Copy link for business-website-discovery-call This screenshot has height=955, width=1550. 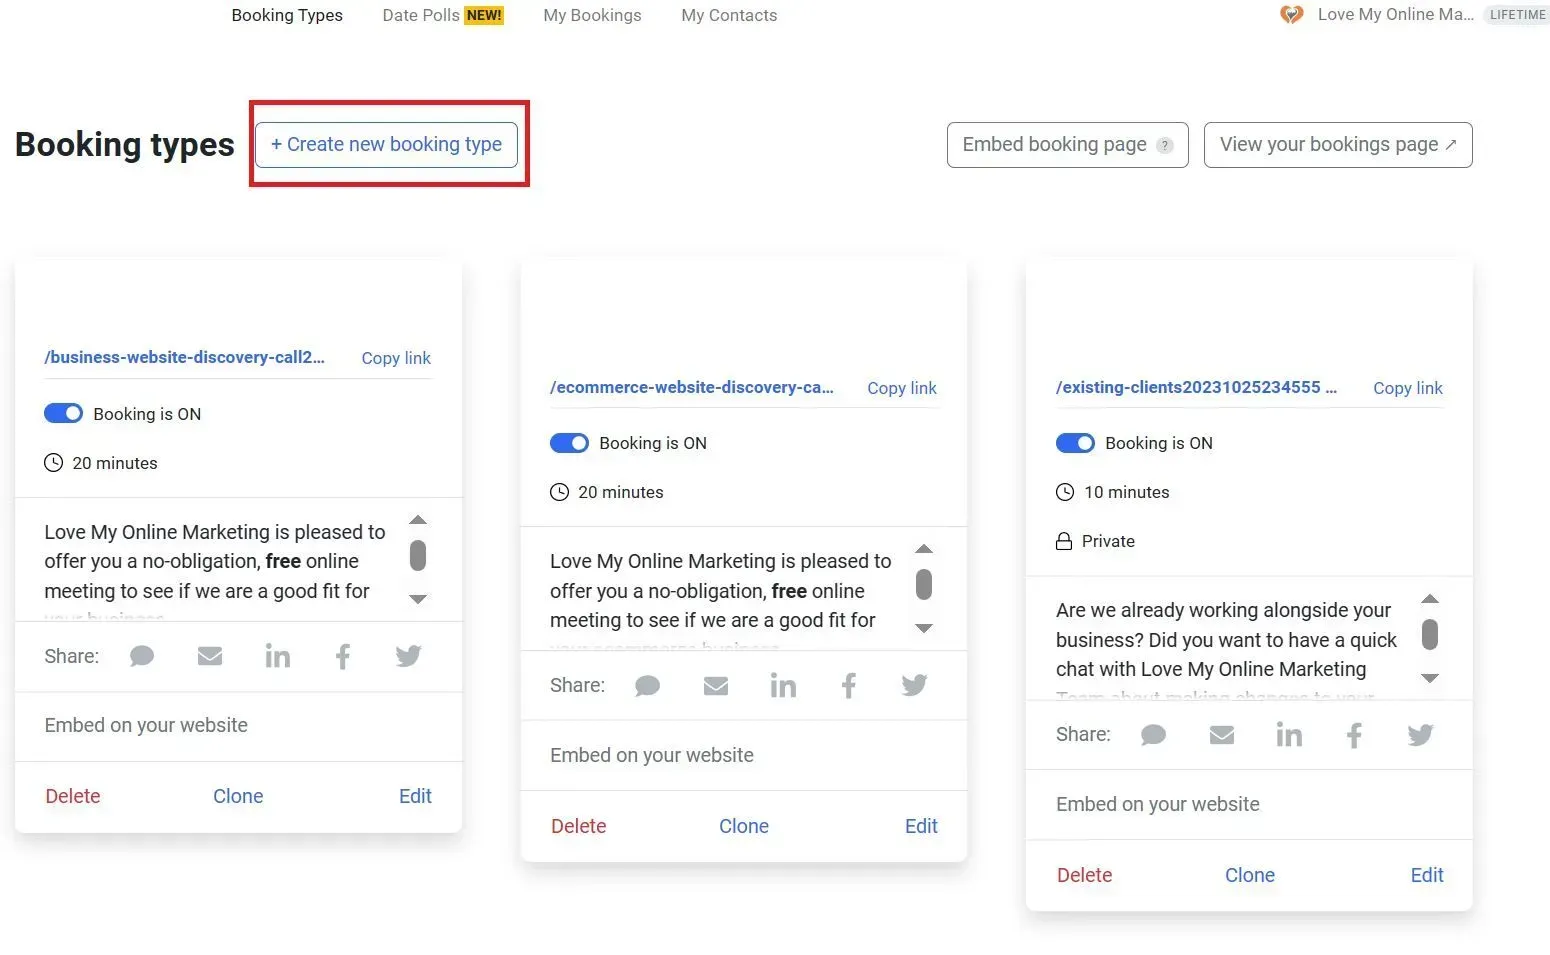click(x=396, y=358)
